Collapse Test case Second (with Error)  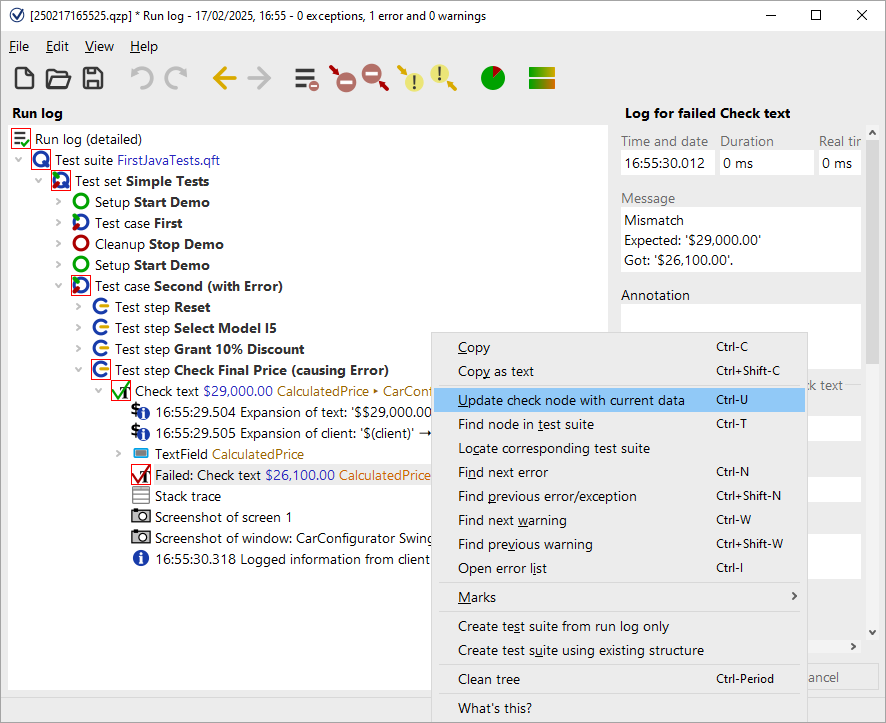click(58, 286)
